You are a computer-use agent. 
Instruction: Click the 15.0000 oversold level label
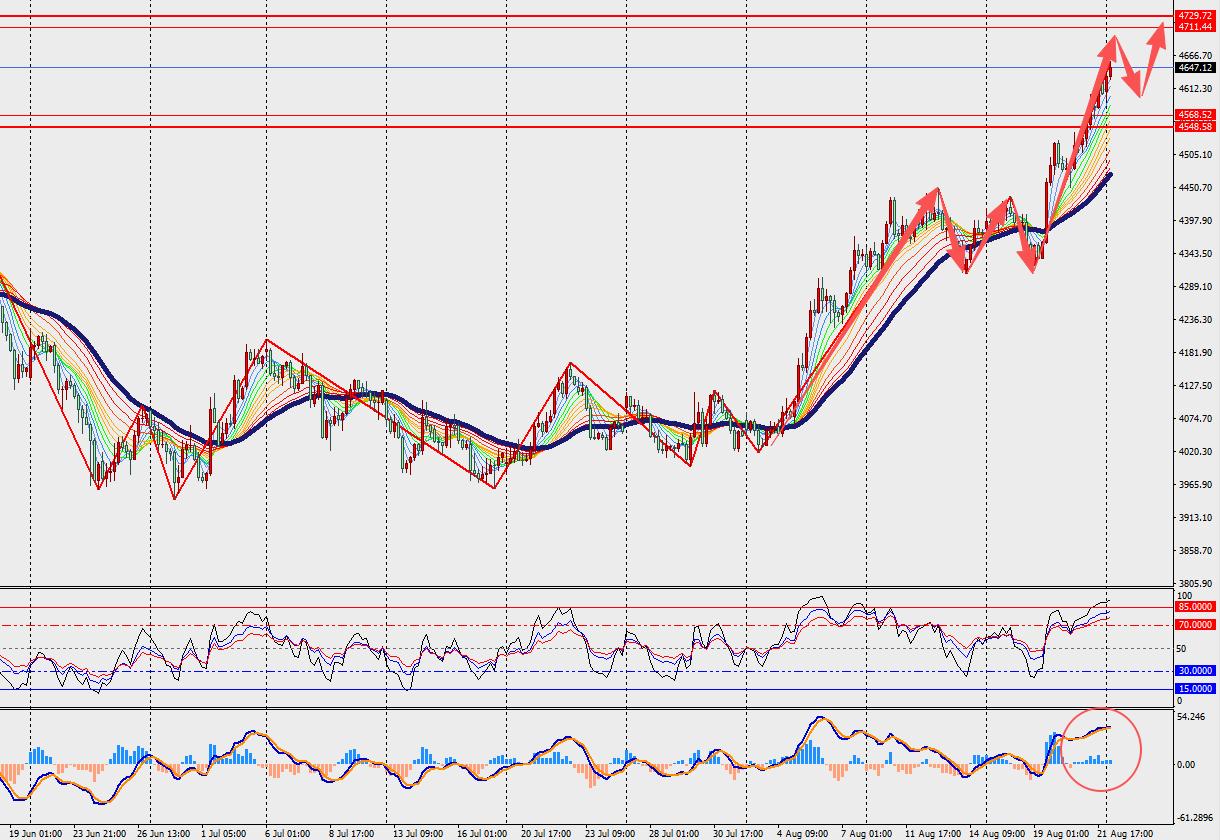pos(1195,689)
